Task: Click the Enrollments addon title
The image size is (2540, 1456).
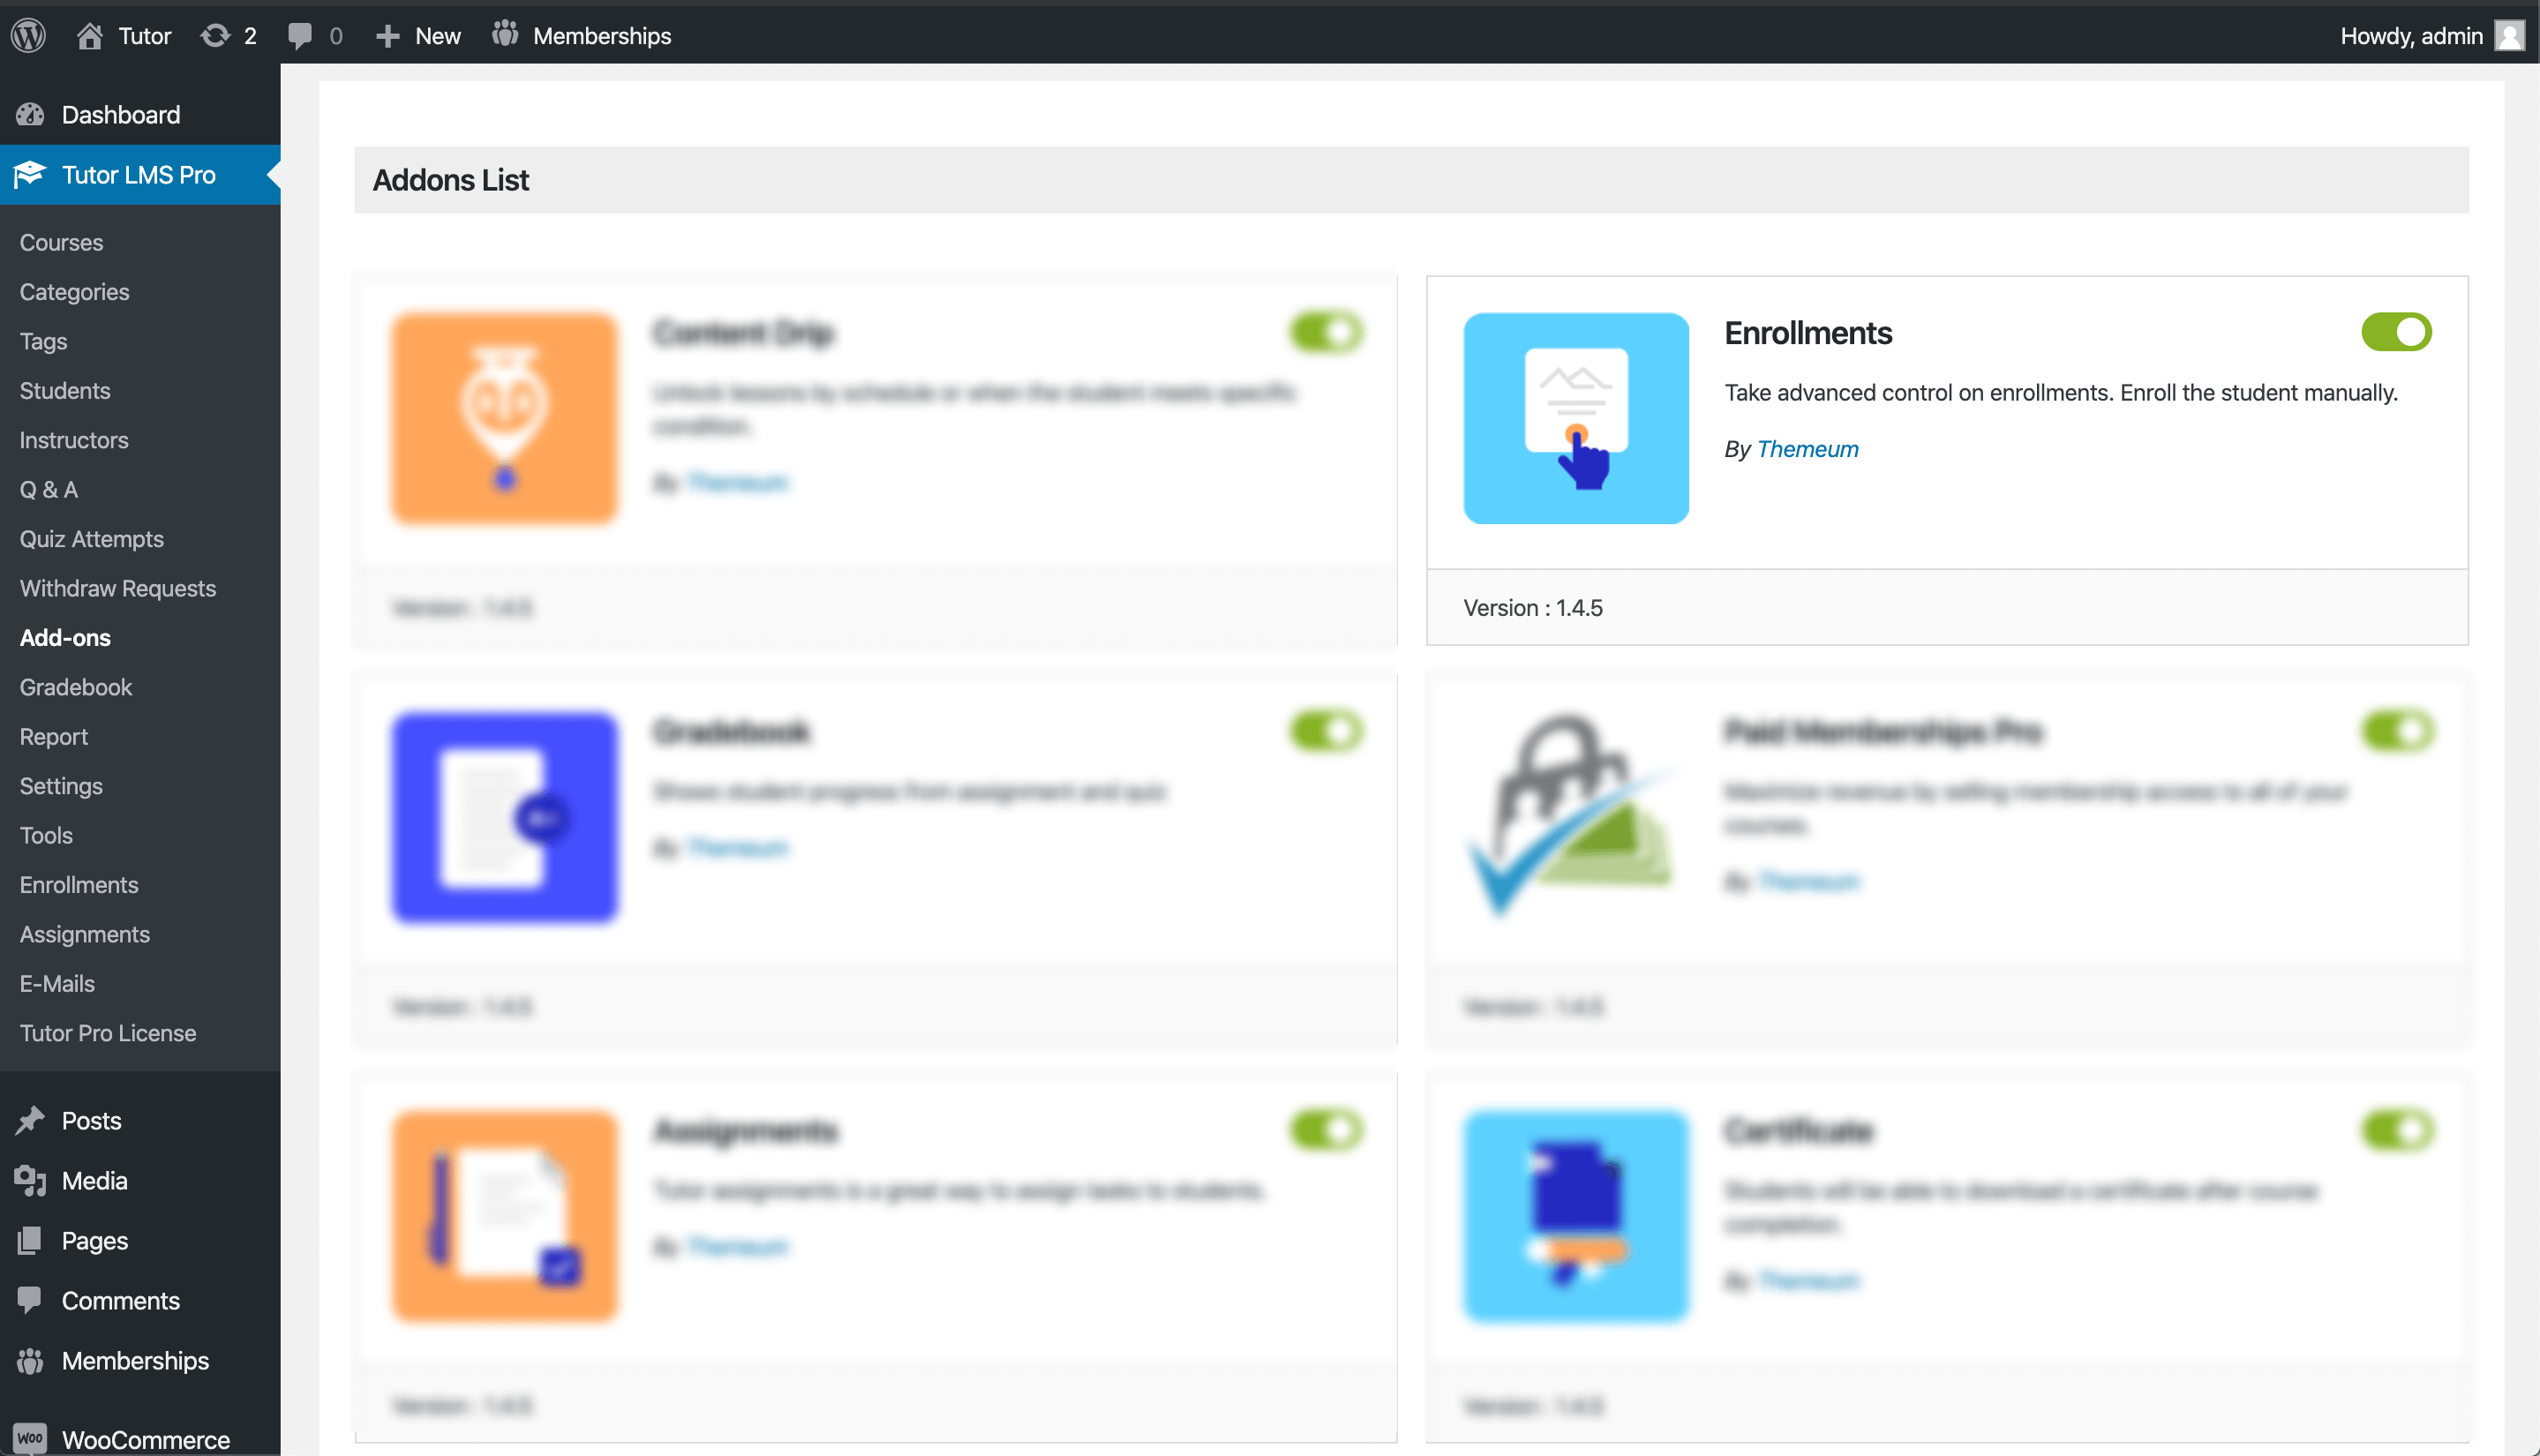Action: (1807, 332)
